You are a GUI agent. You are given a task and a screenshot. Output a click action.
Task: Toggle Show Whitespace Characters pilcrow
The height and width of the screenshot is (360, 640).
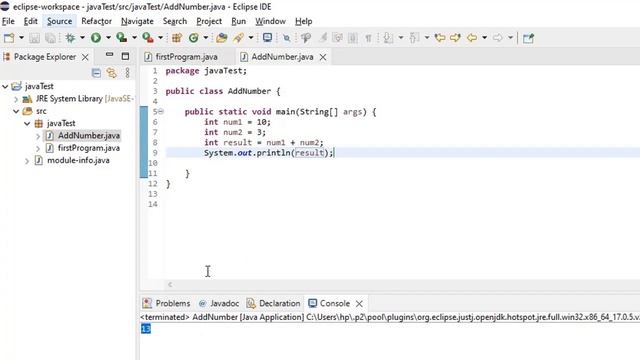368,38
